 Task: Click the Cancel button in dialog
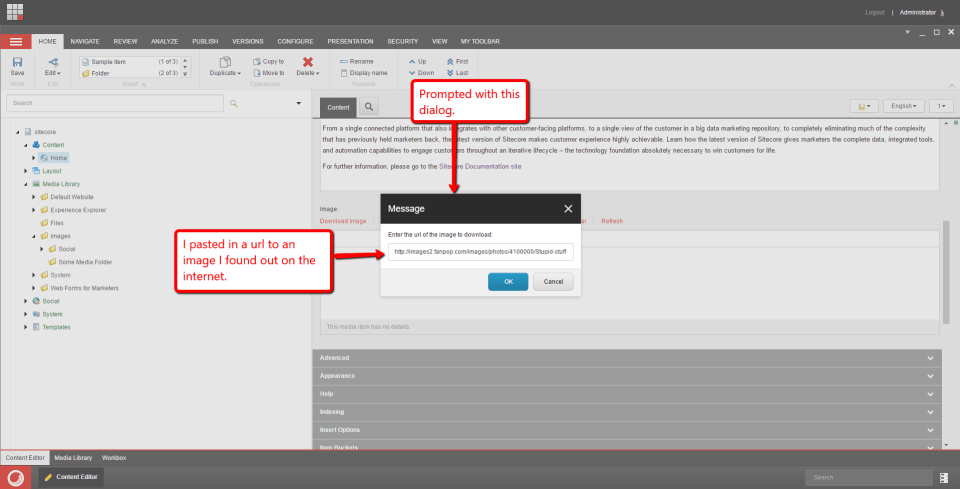(553, 282)
